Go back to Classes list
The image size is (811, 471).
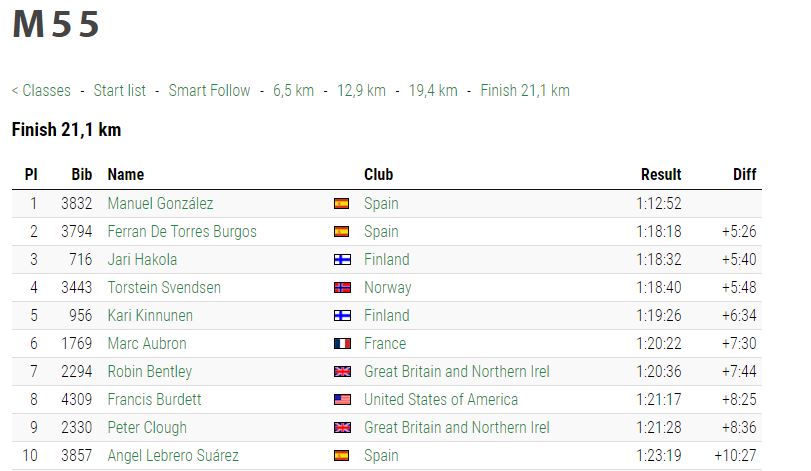[x=41, y=91]
